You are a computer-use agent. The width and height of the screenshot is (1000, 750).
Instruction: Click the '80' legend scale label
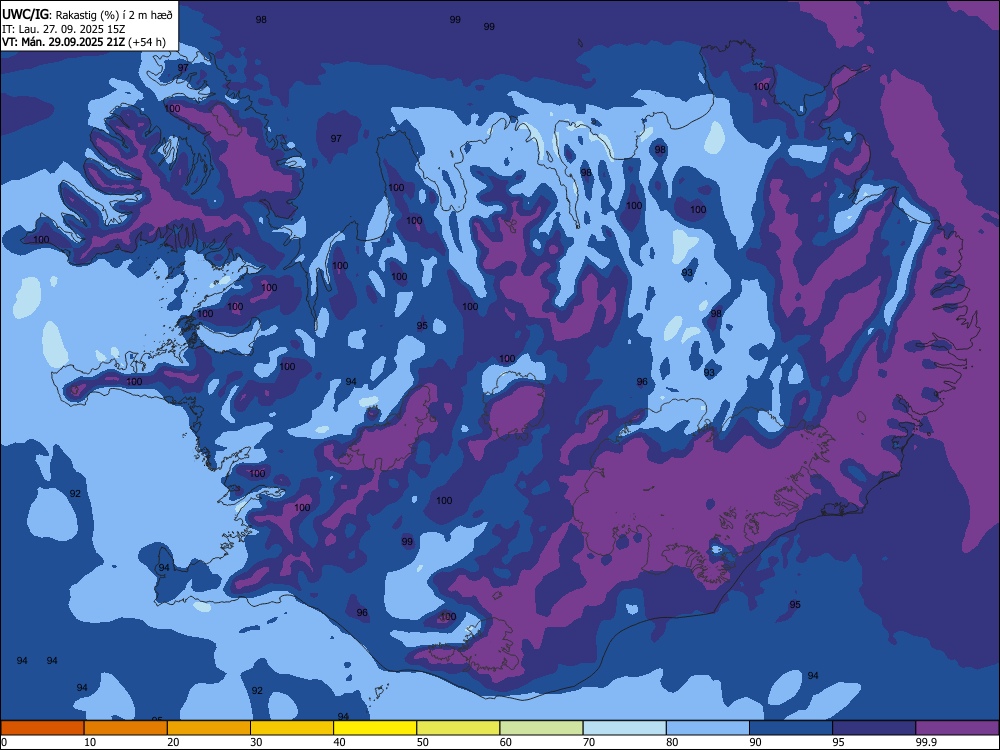[672, 742]
